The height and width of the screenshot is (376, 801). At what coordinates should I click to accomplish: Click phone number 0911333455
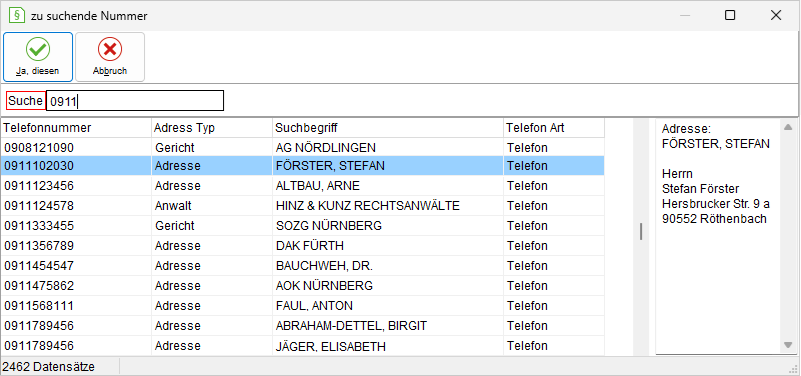[x=39, y=226]
